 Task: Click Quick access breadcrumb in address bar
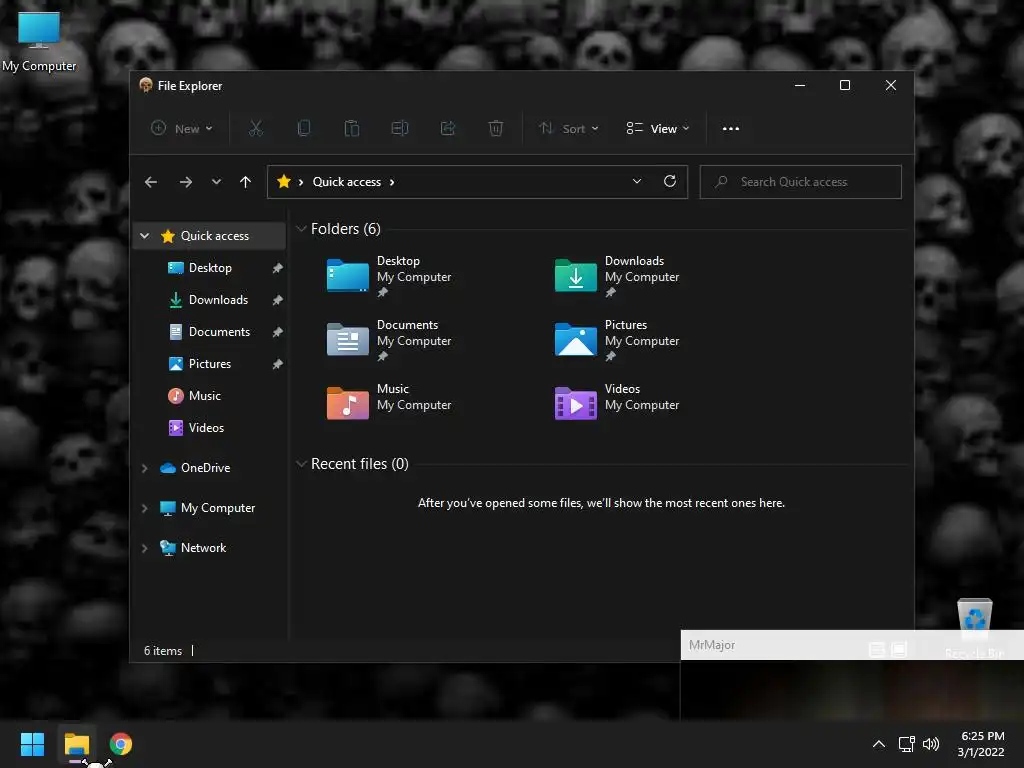tap(347, 182)
